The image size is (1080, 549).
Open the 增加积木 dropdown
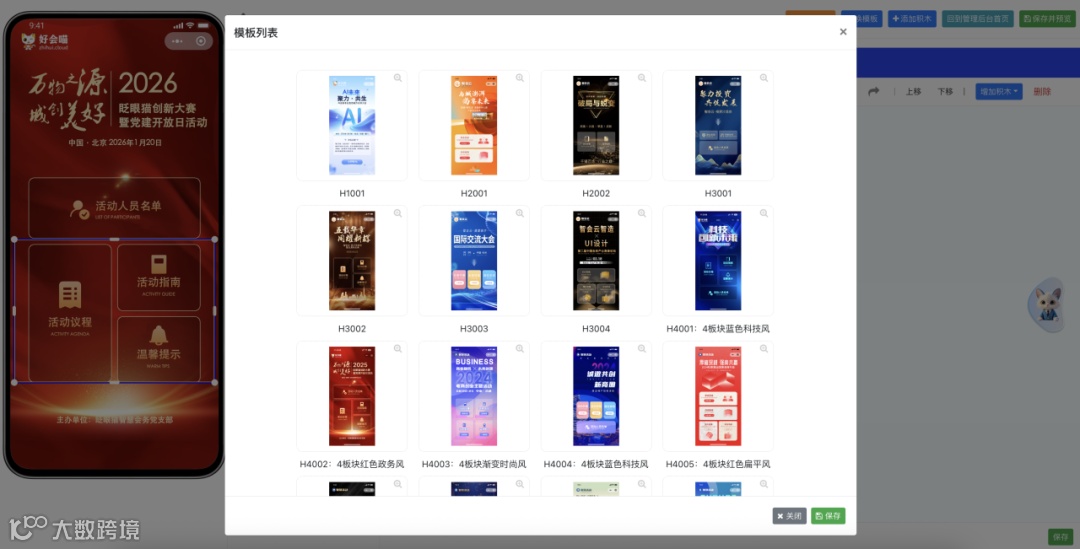[999, 92]
